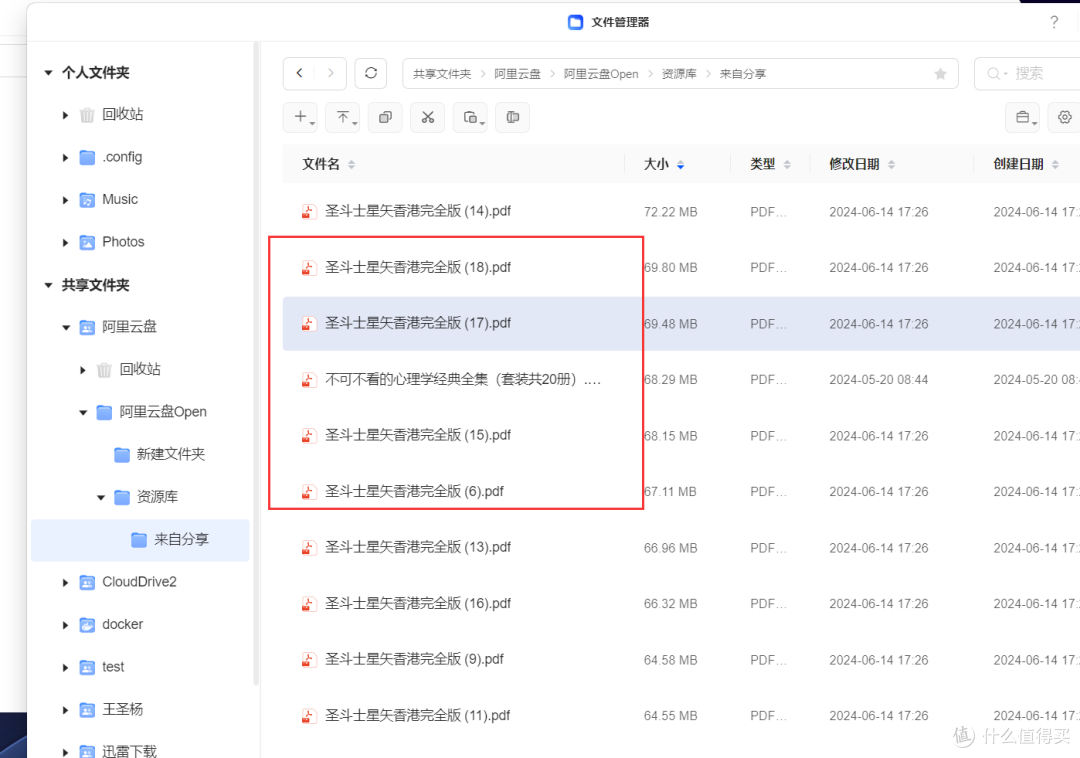The image size is (1080, 758).
Task: Click the search magnifier icon
Action: pos(994,74)
